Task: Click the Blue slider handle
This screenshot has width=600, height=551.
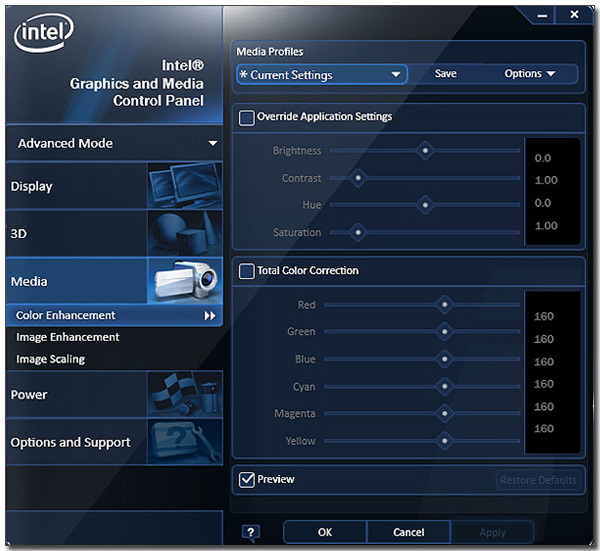Action: (x=445, y=359)
